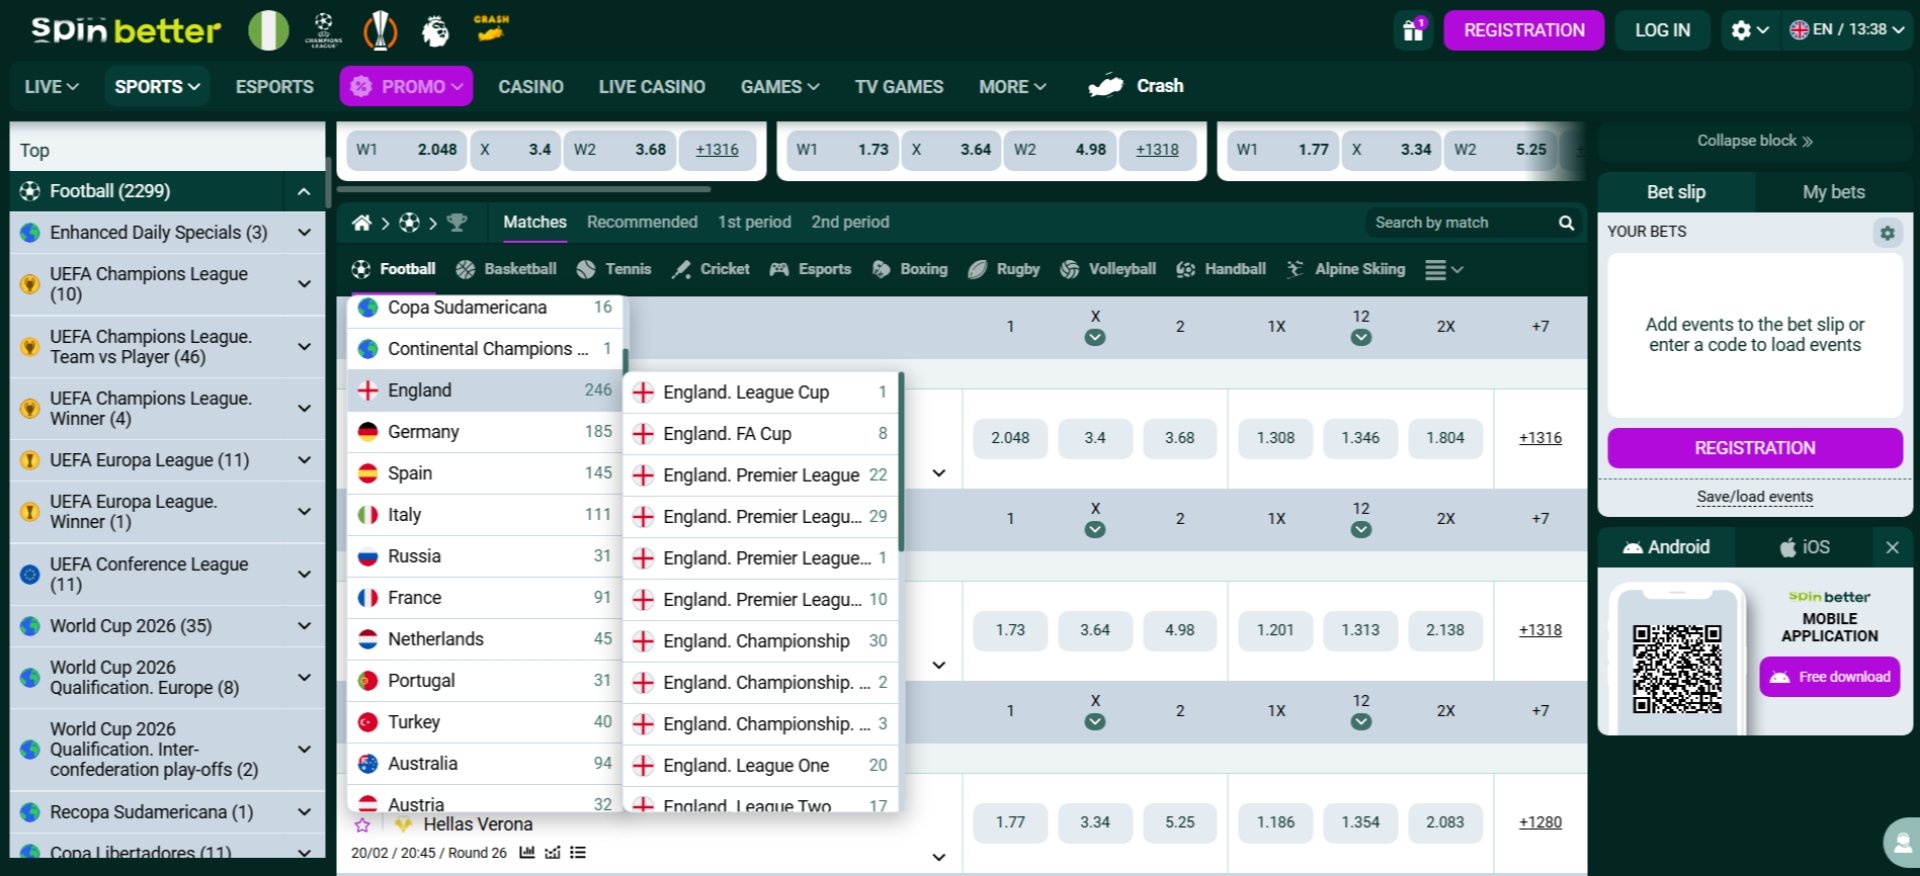
Task: Click Collapse block link
Action: [x=1755, y=141]
